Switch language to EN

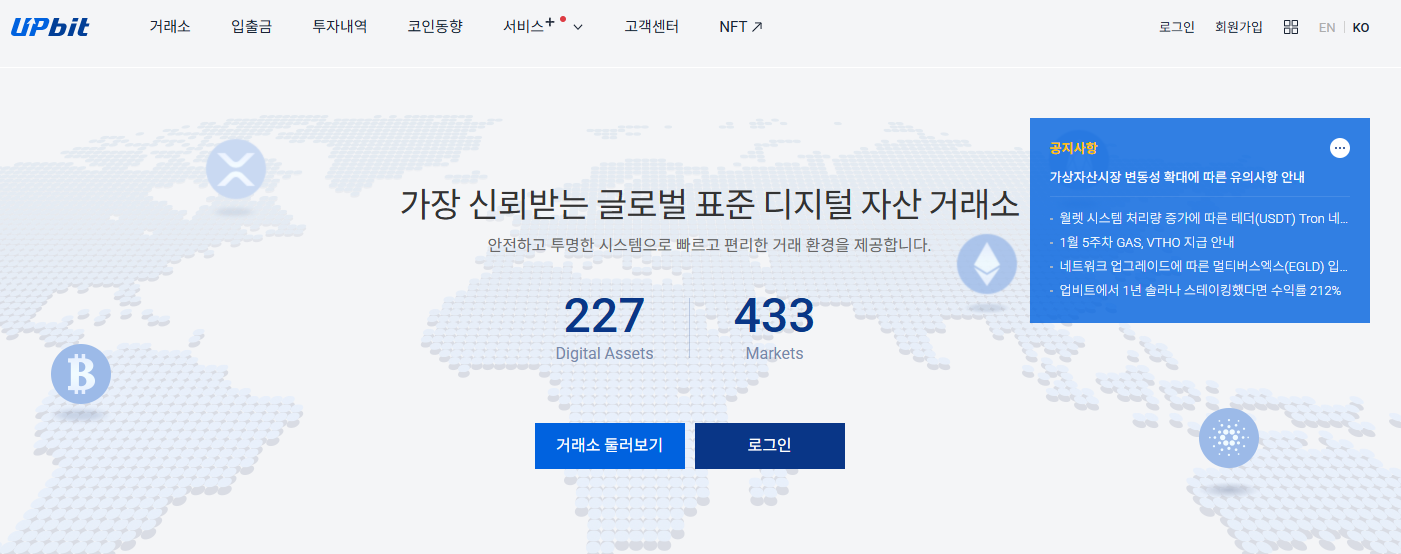[1327, 28]
